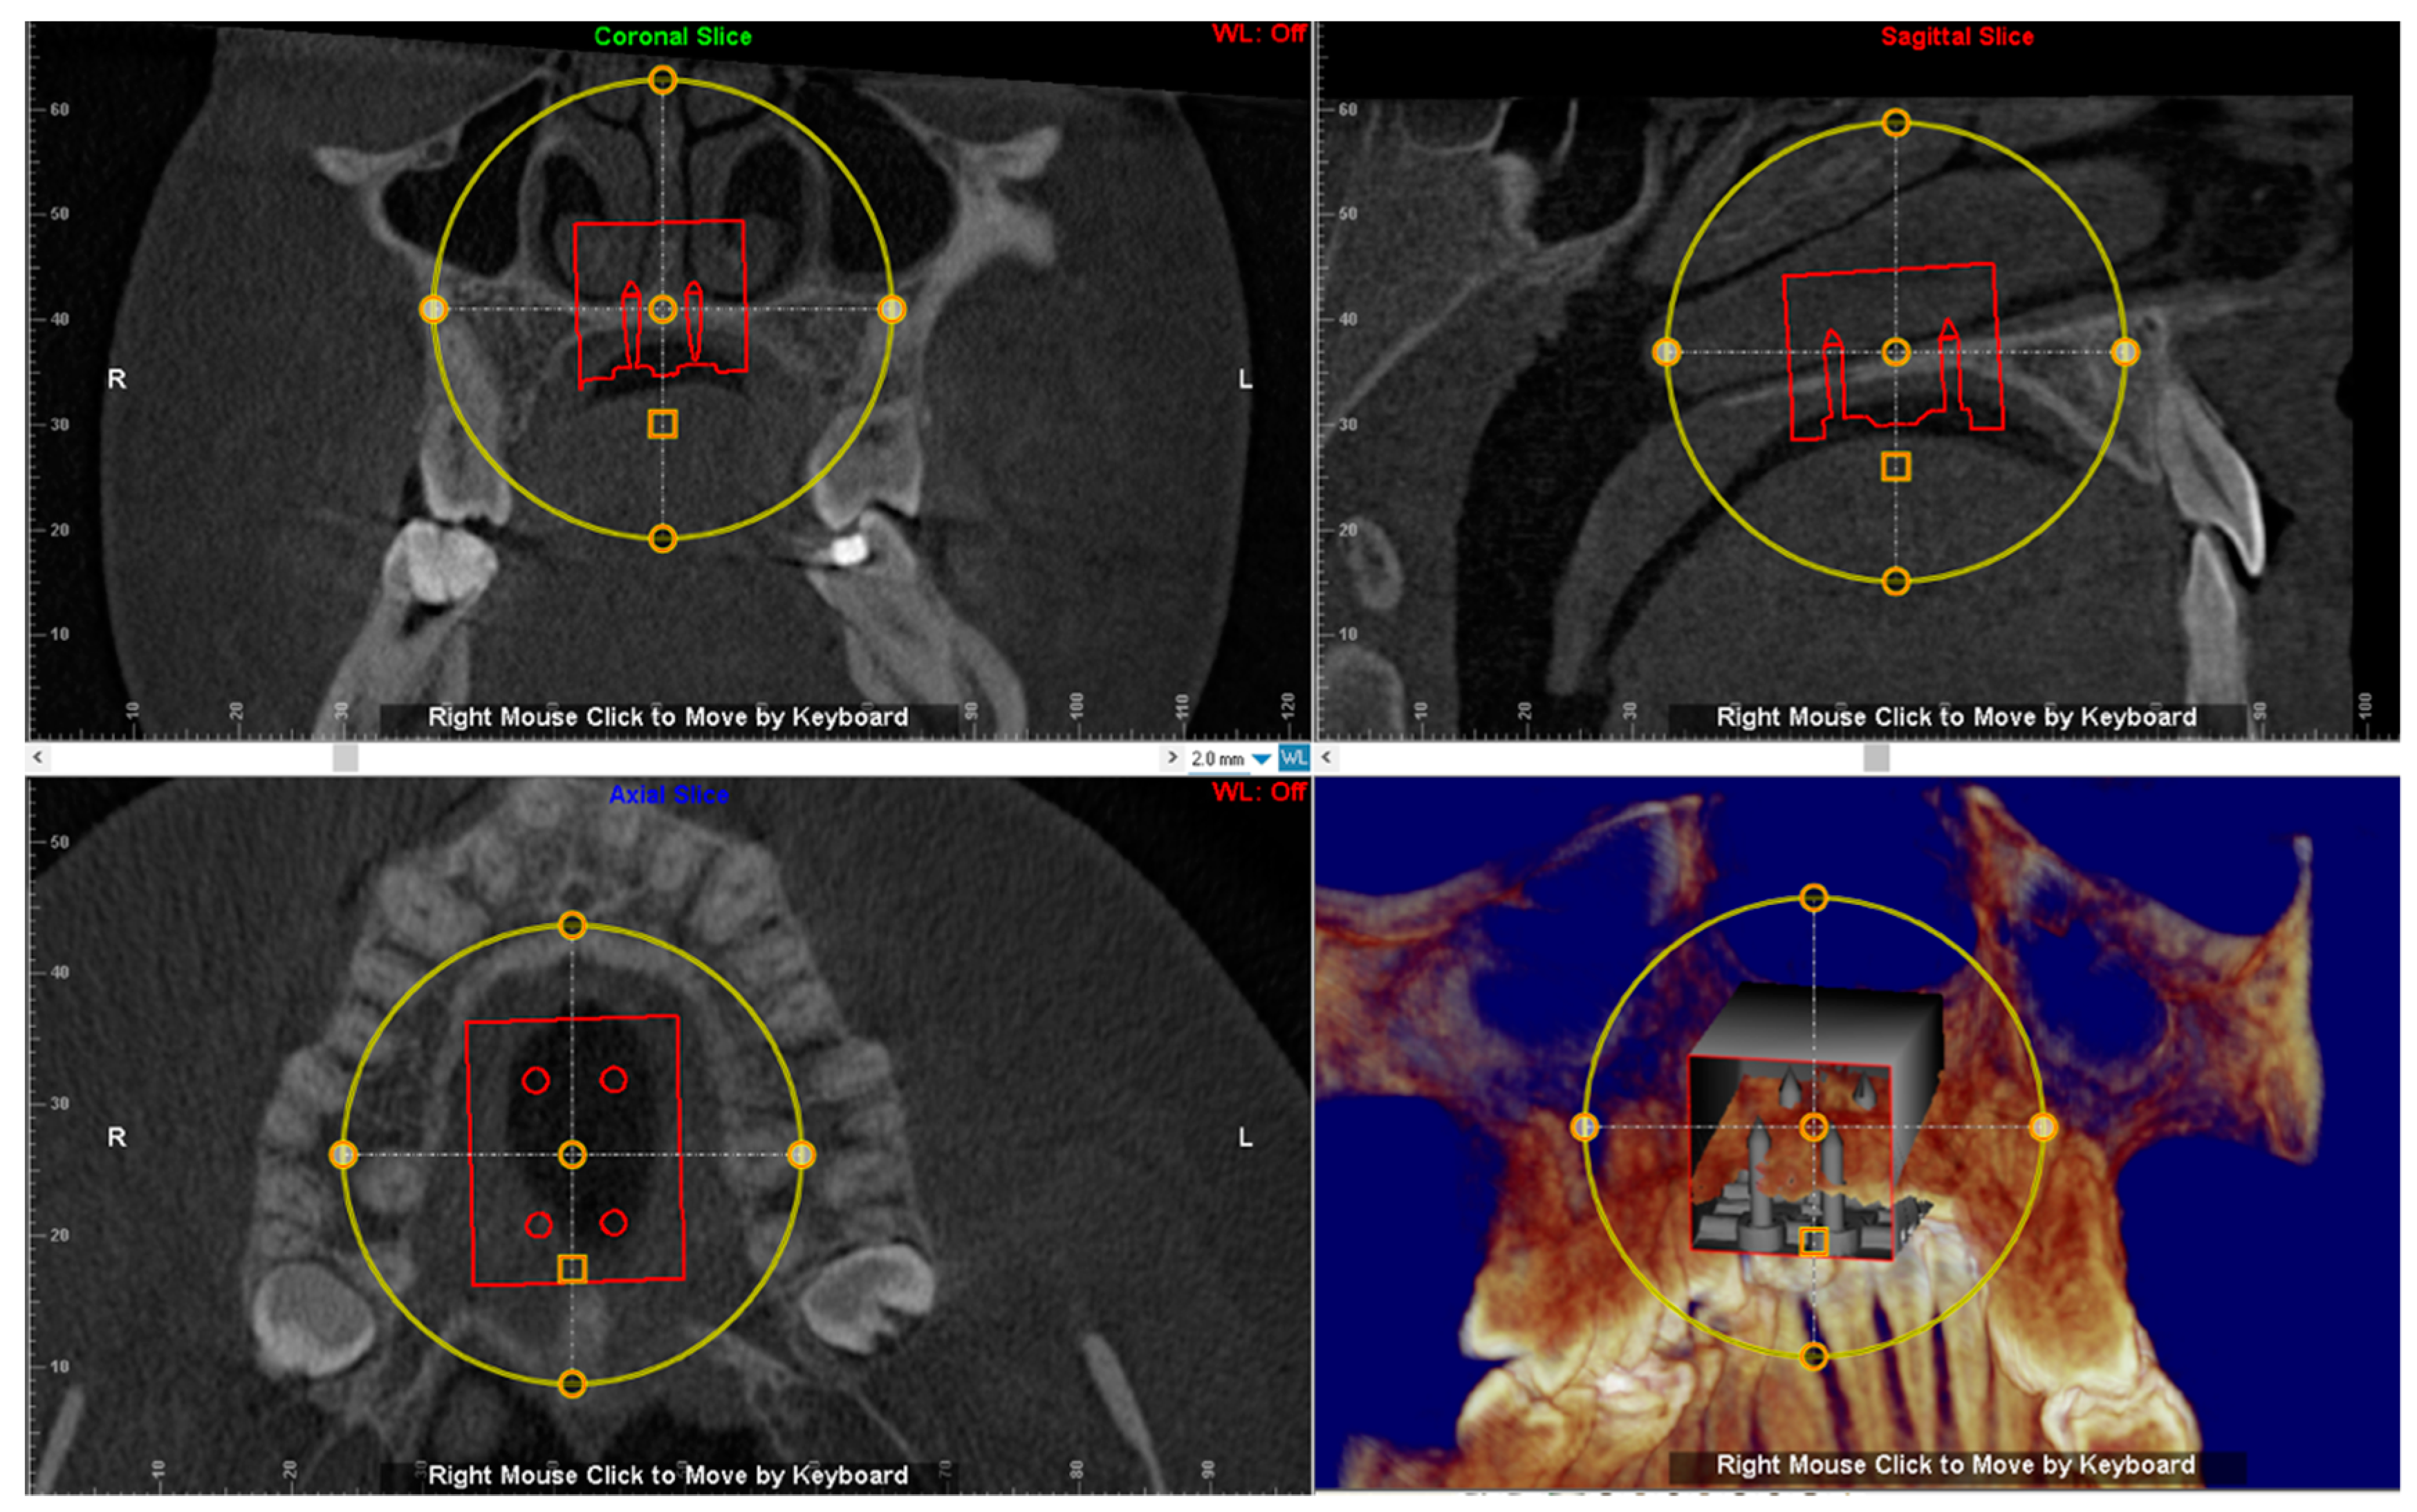The image size is (2417, 1512).
Task: Click the 3D view circle's top handle
Action: [1813, 898]
